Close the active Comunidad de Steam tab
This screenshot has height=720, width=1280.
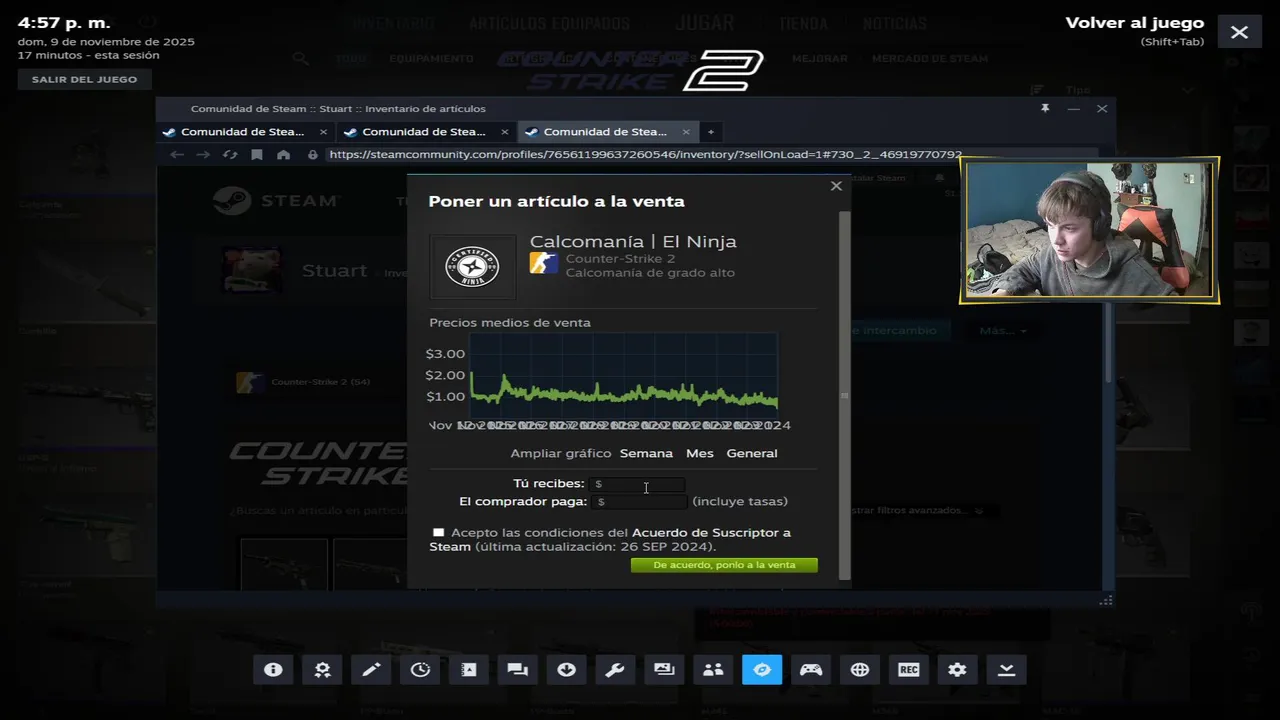point(686,132)
